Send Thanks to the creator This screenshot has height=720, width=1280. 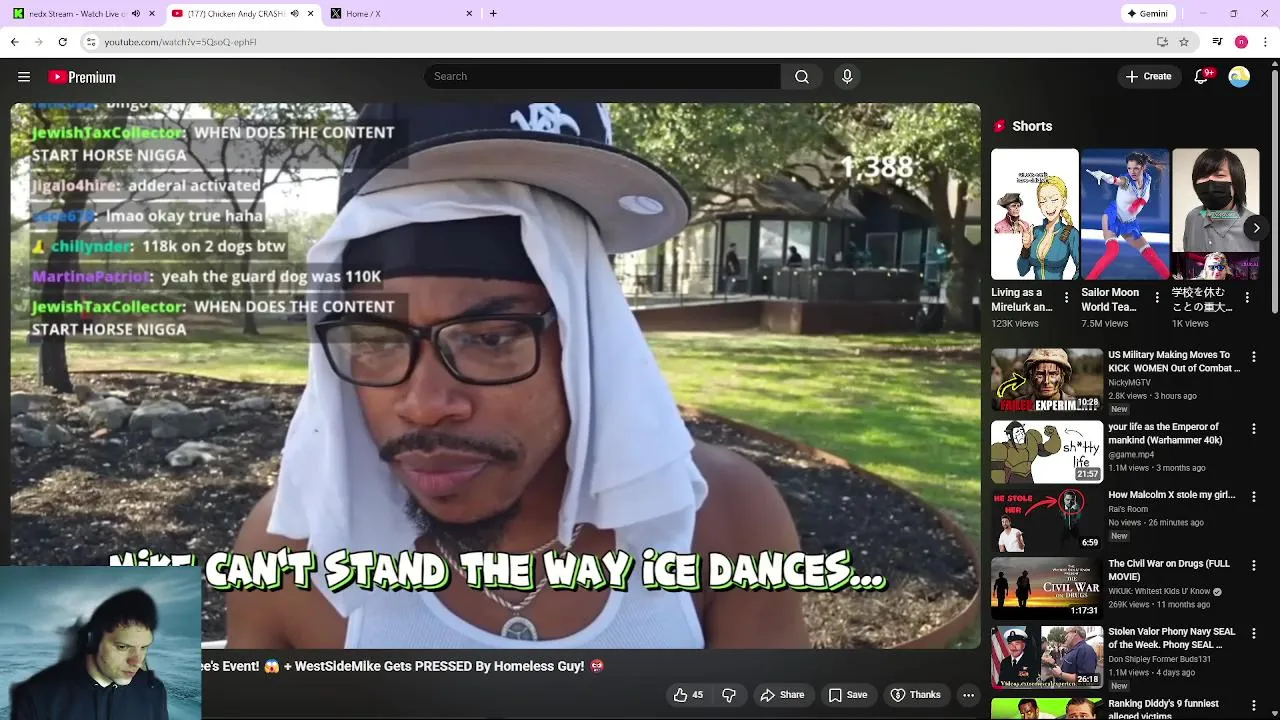pyautogui.click(x=915, y=695)
